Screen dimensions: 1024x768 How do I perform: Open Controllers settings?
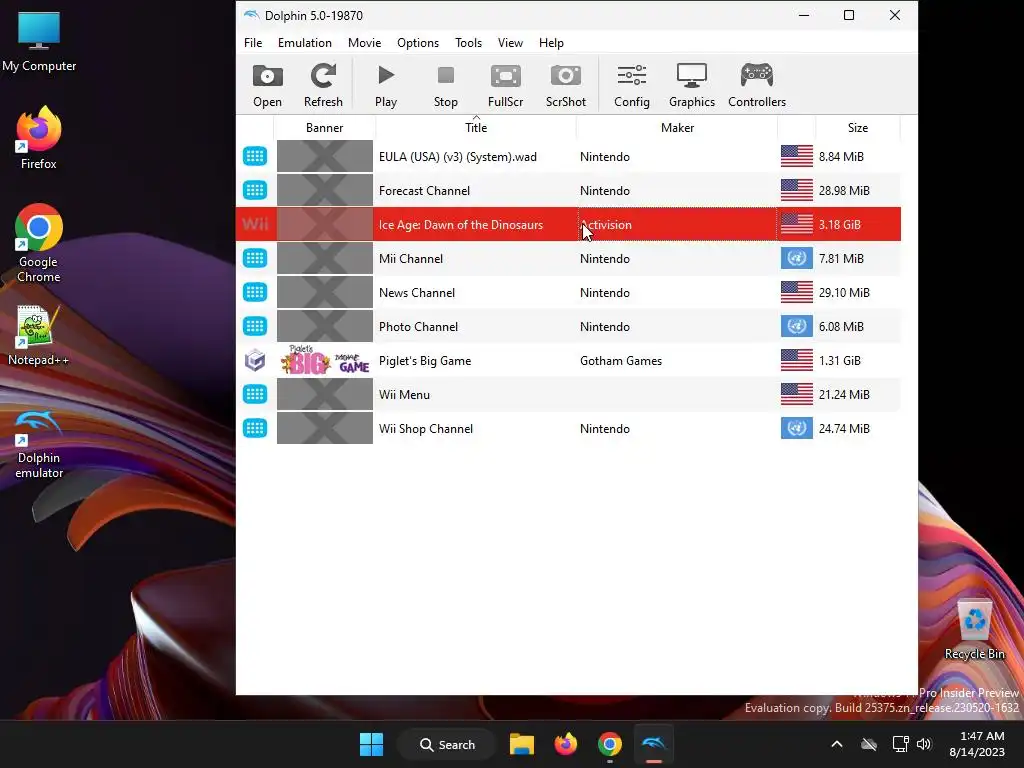click(x=757, y=86)
